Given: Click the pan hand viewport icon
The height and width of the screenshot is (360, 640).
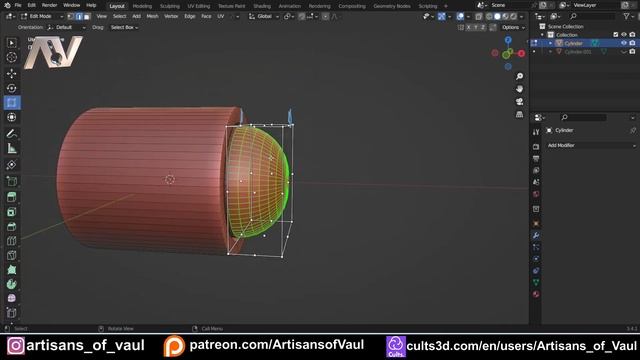Looking at the screenshot, I should pos(519,89).
